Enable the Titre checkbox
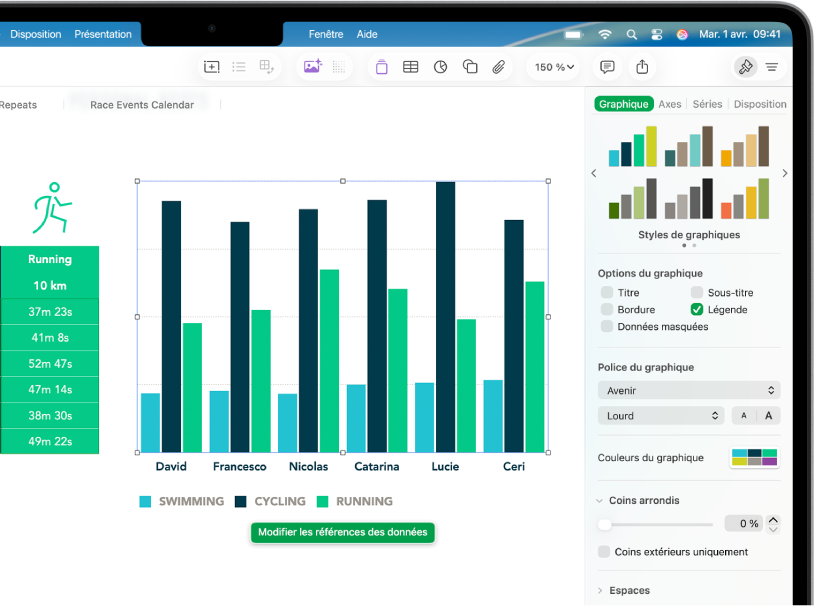Viewport: 814px width, 606px height. (607, 293)
